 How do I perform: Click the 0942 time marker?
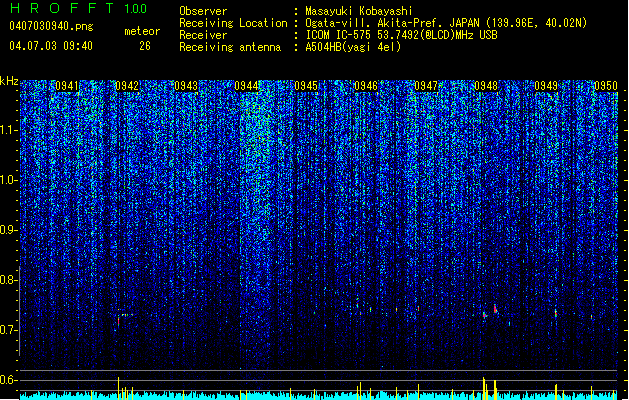(127, 86)
